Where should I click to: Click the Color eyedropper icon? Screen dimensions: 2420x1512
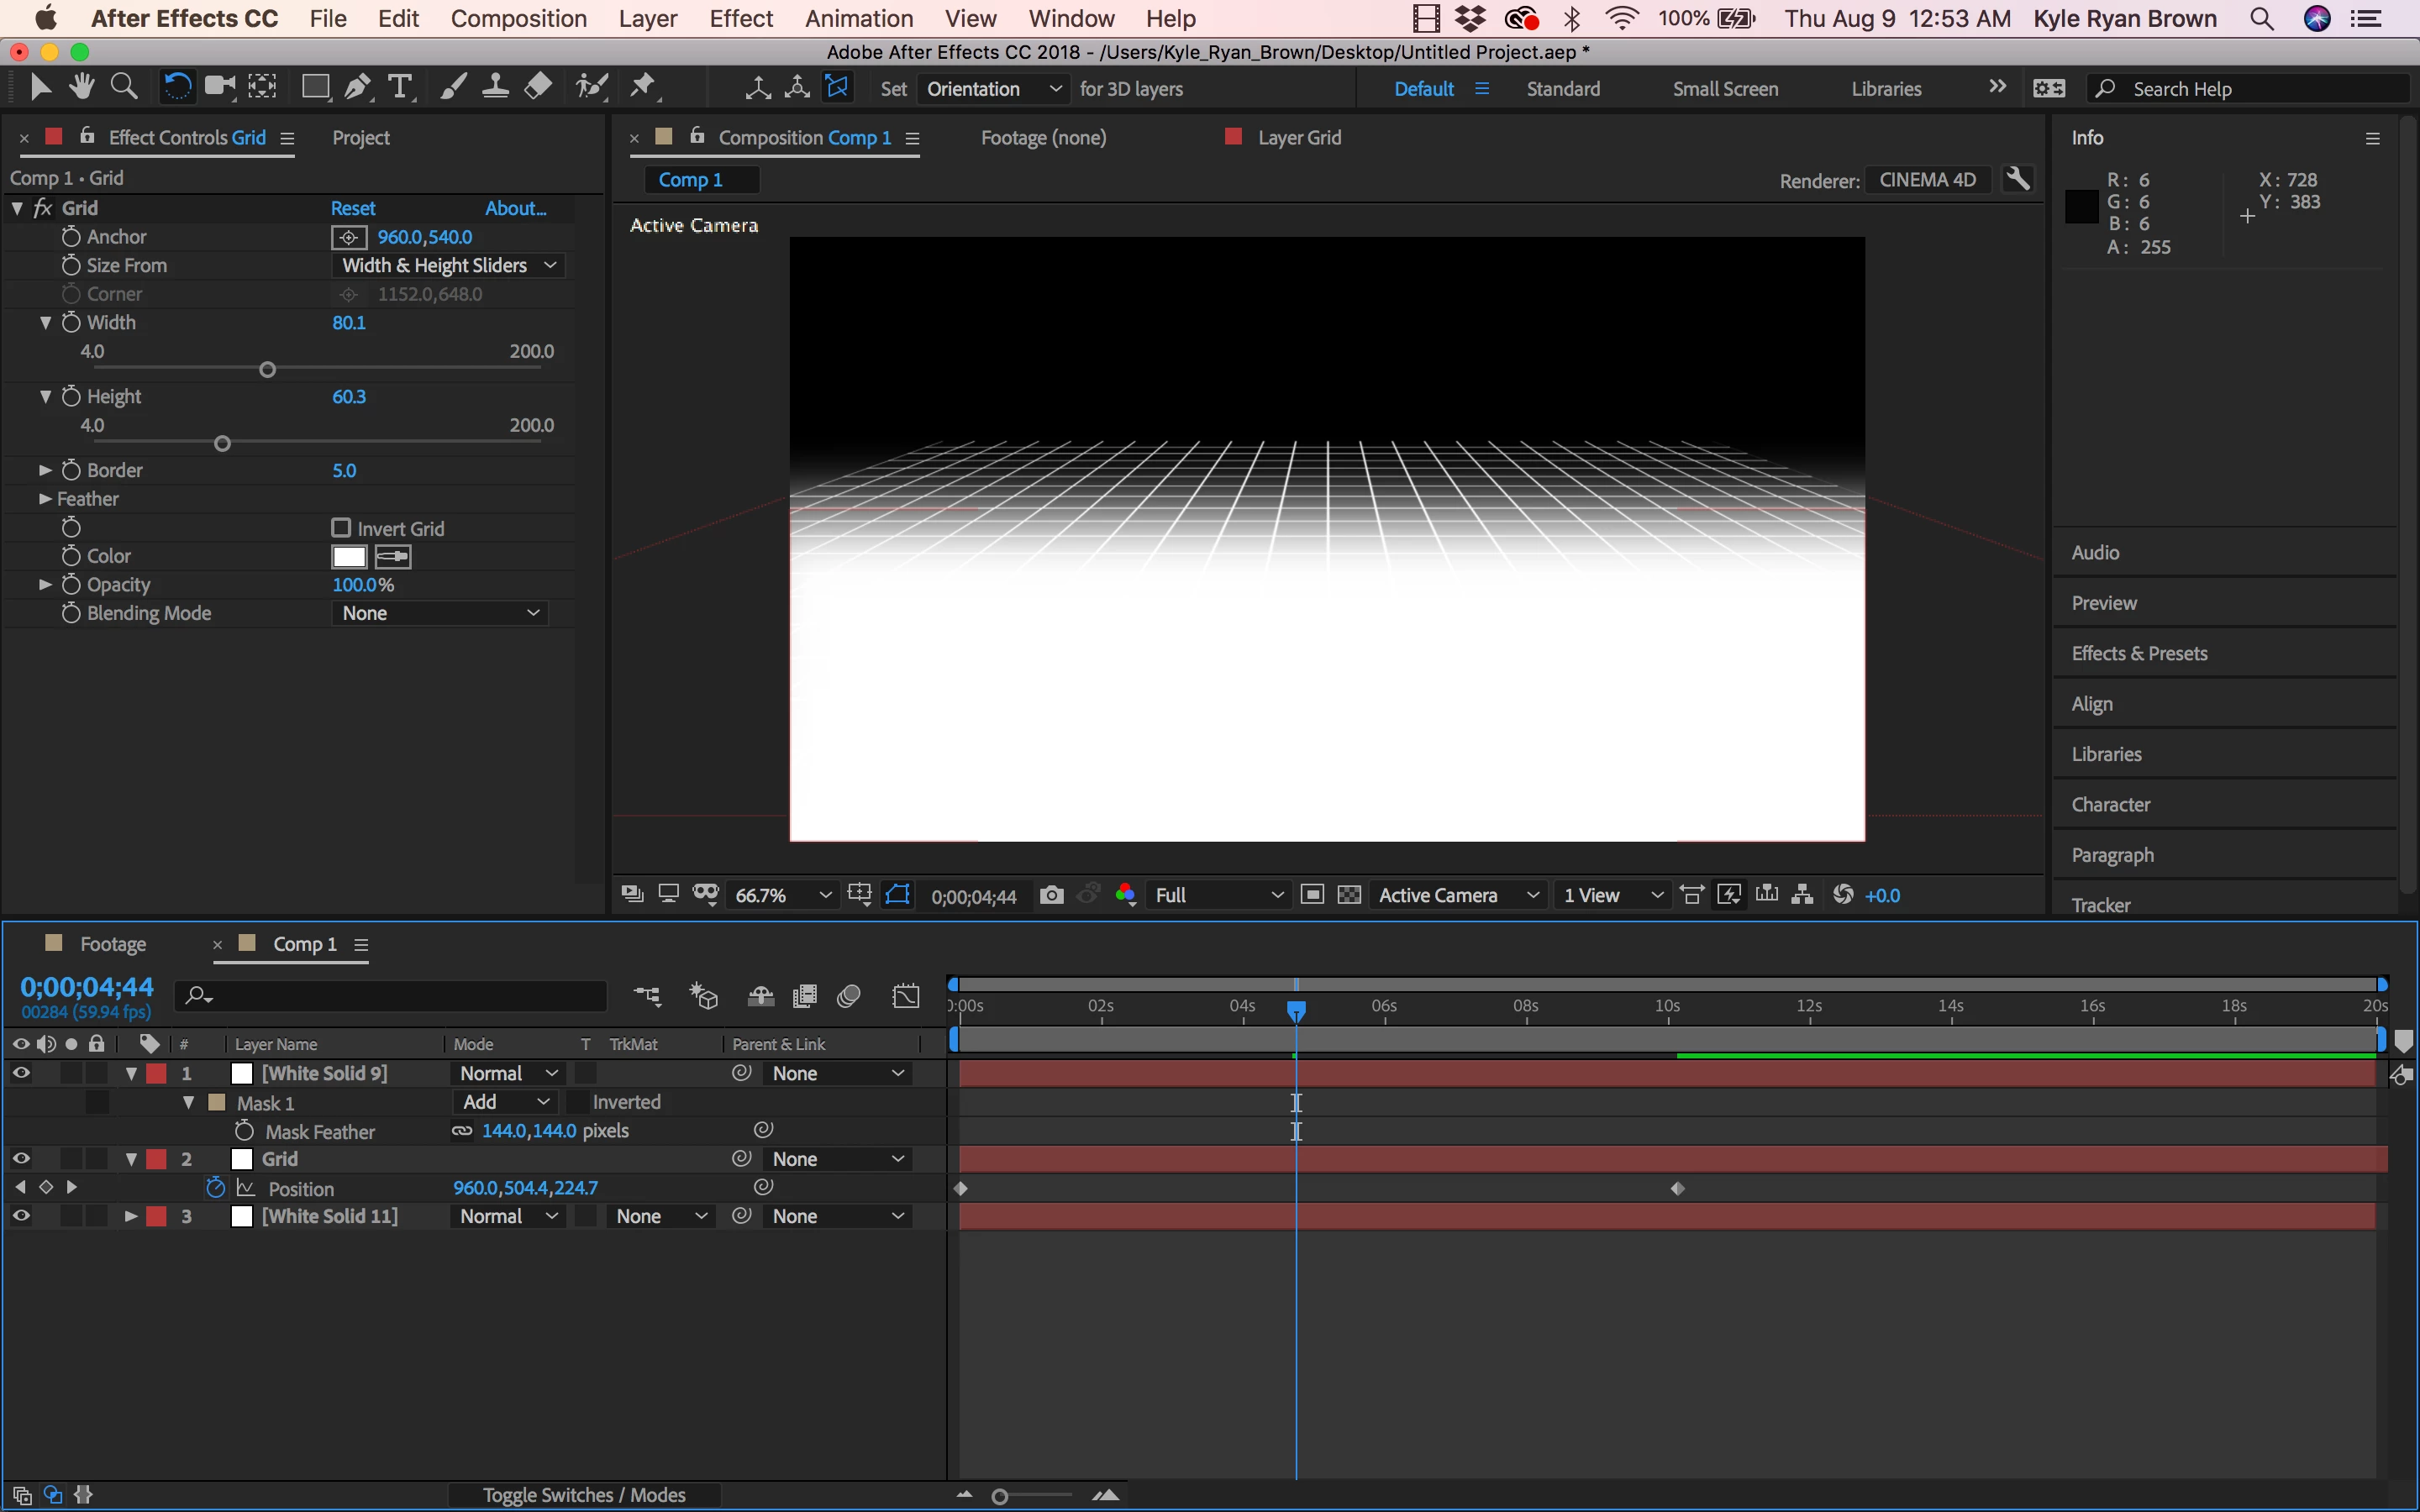point(393,557)
